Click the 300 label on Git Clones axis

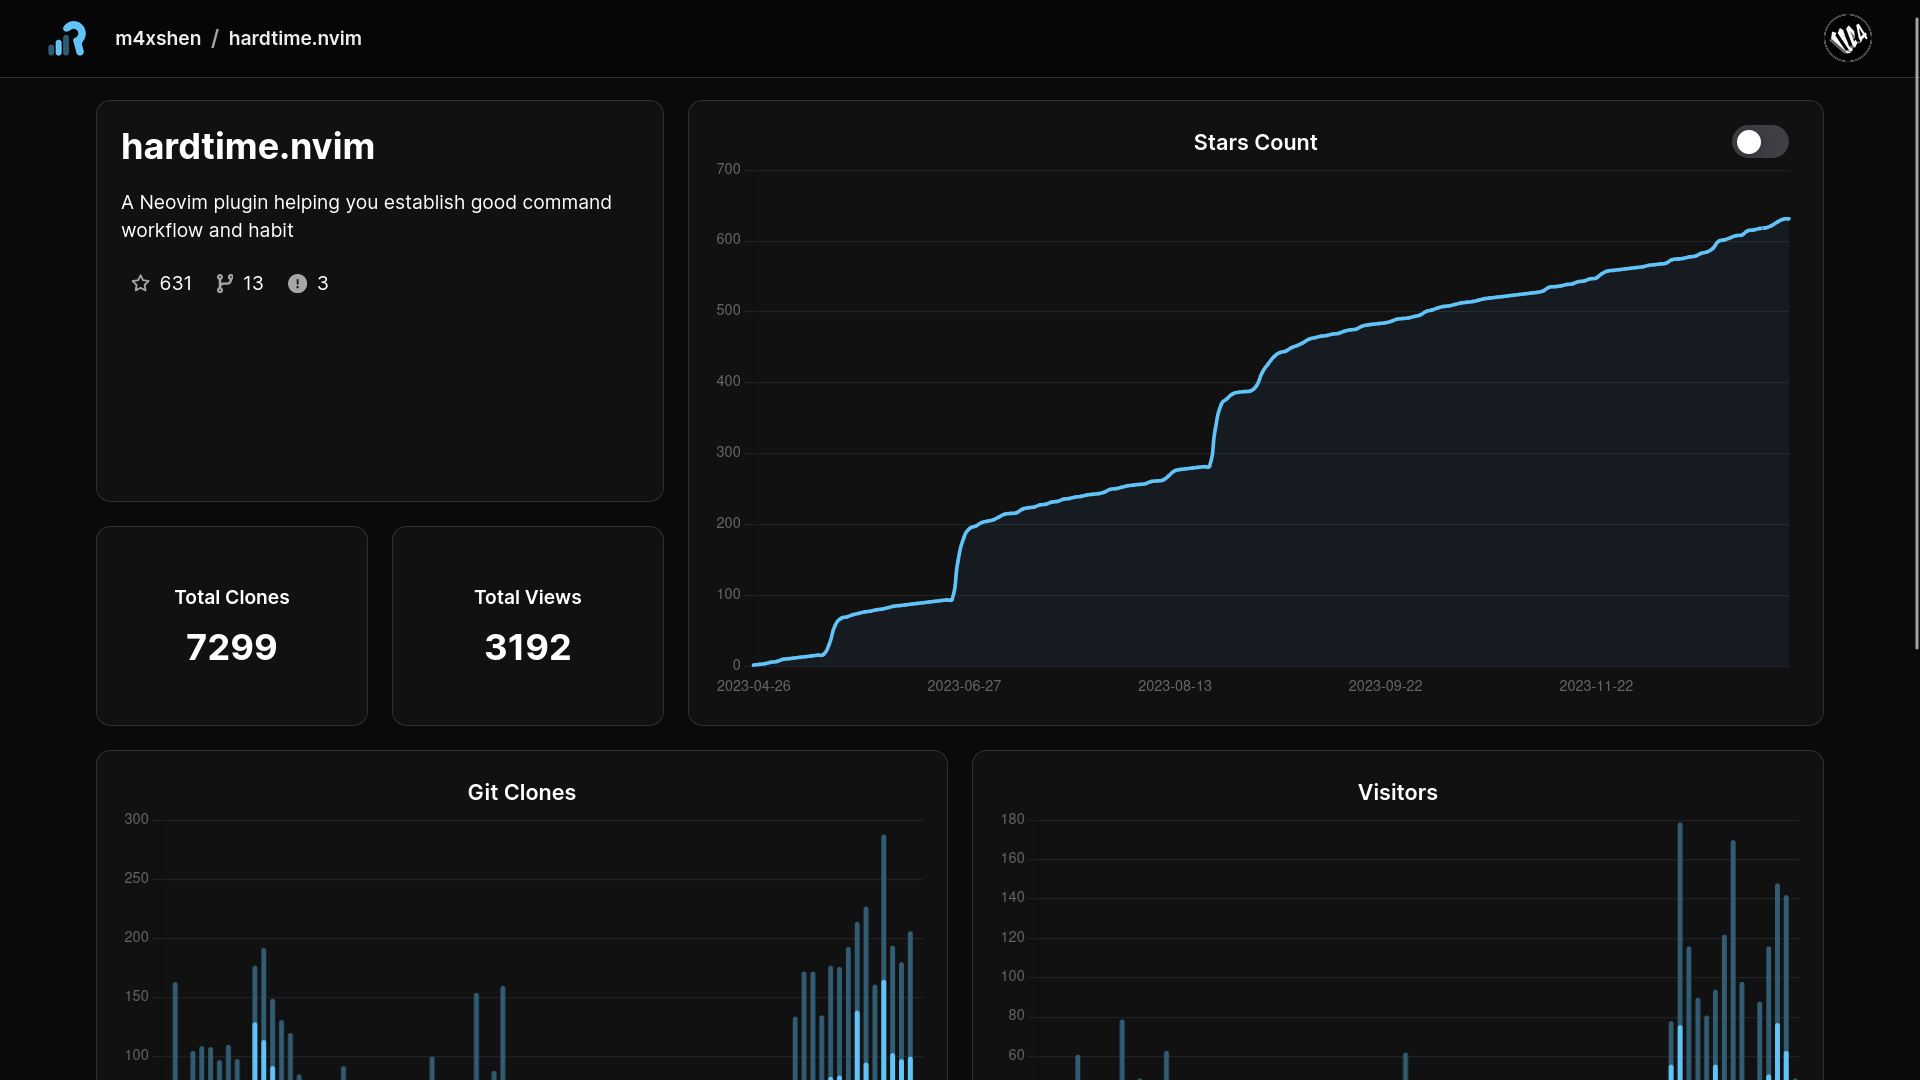pos(136,819)
